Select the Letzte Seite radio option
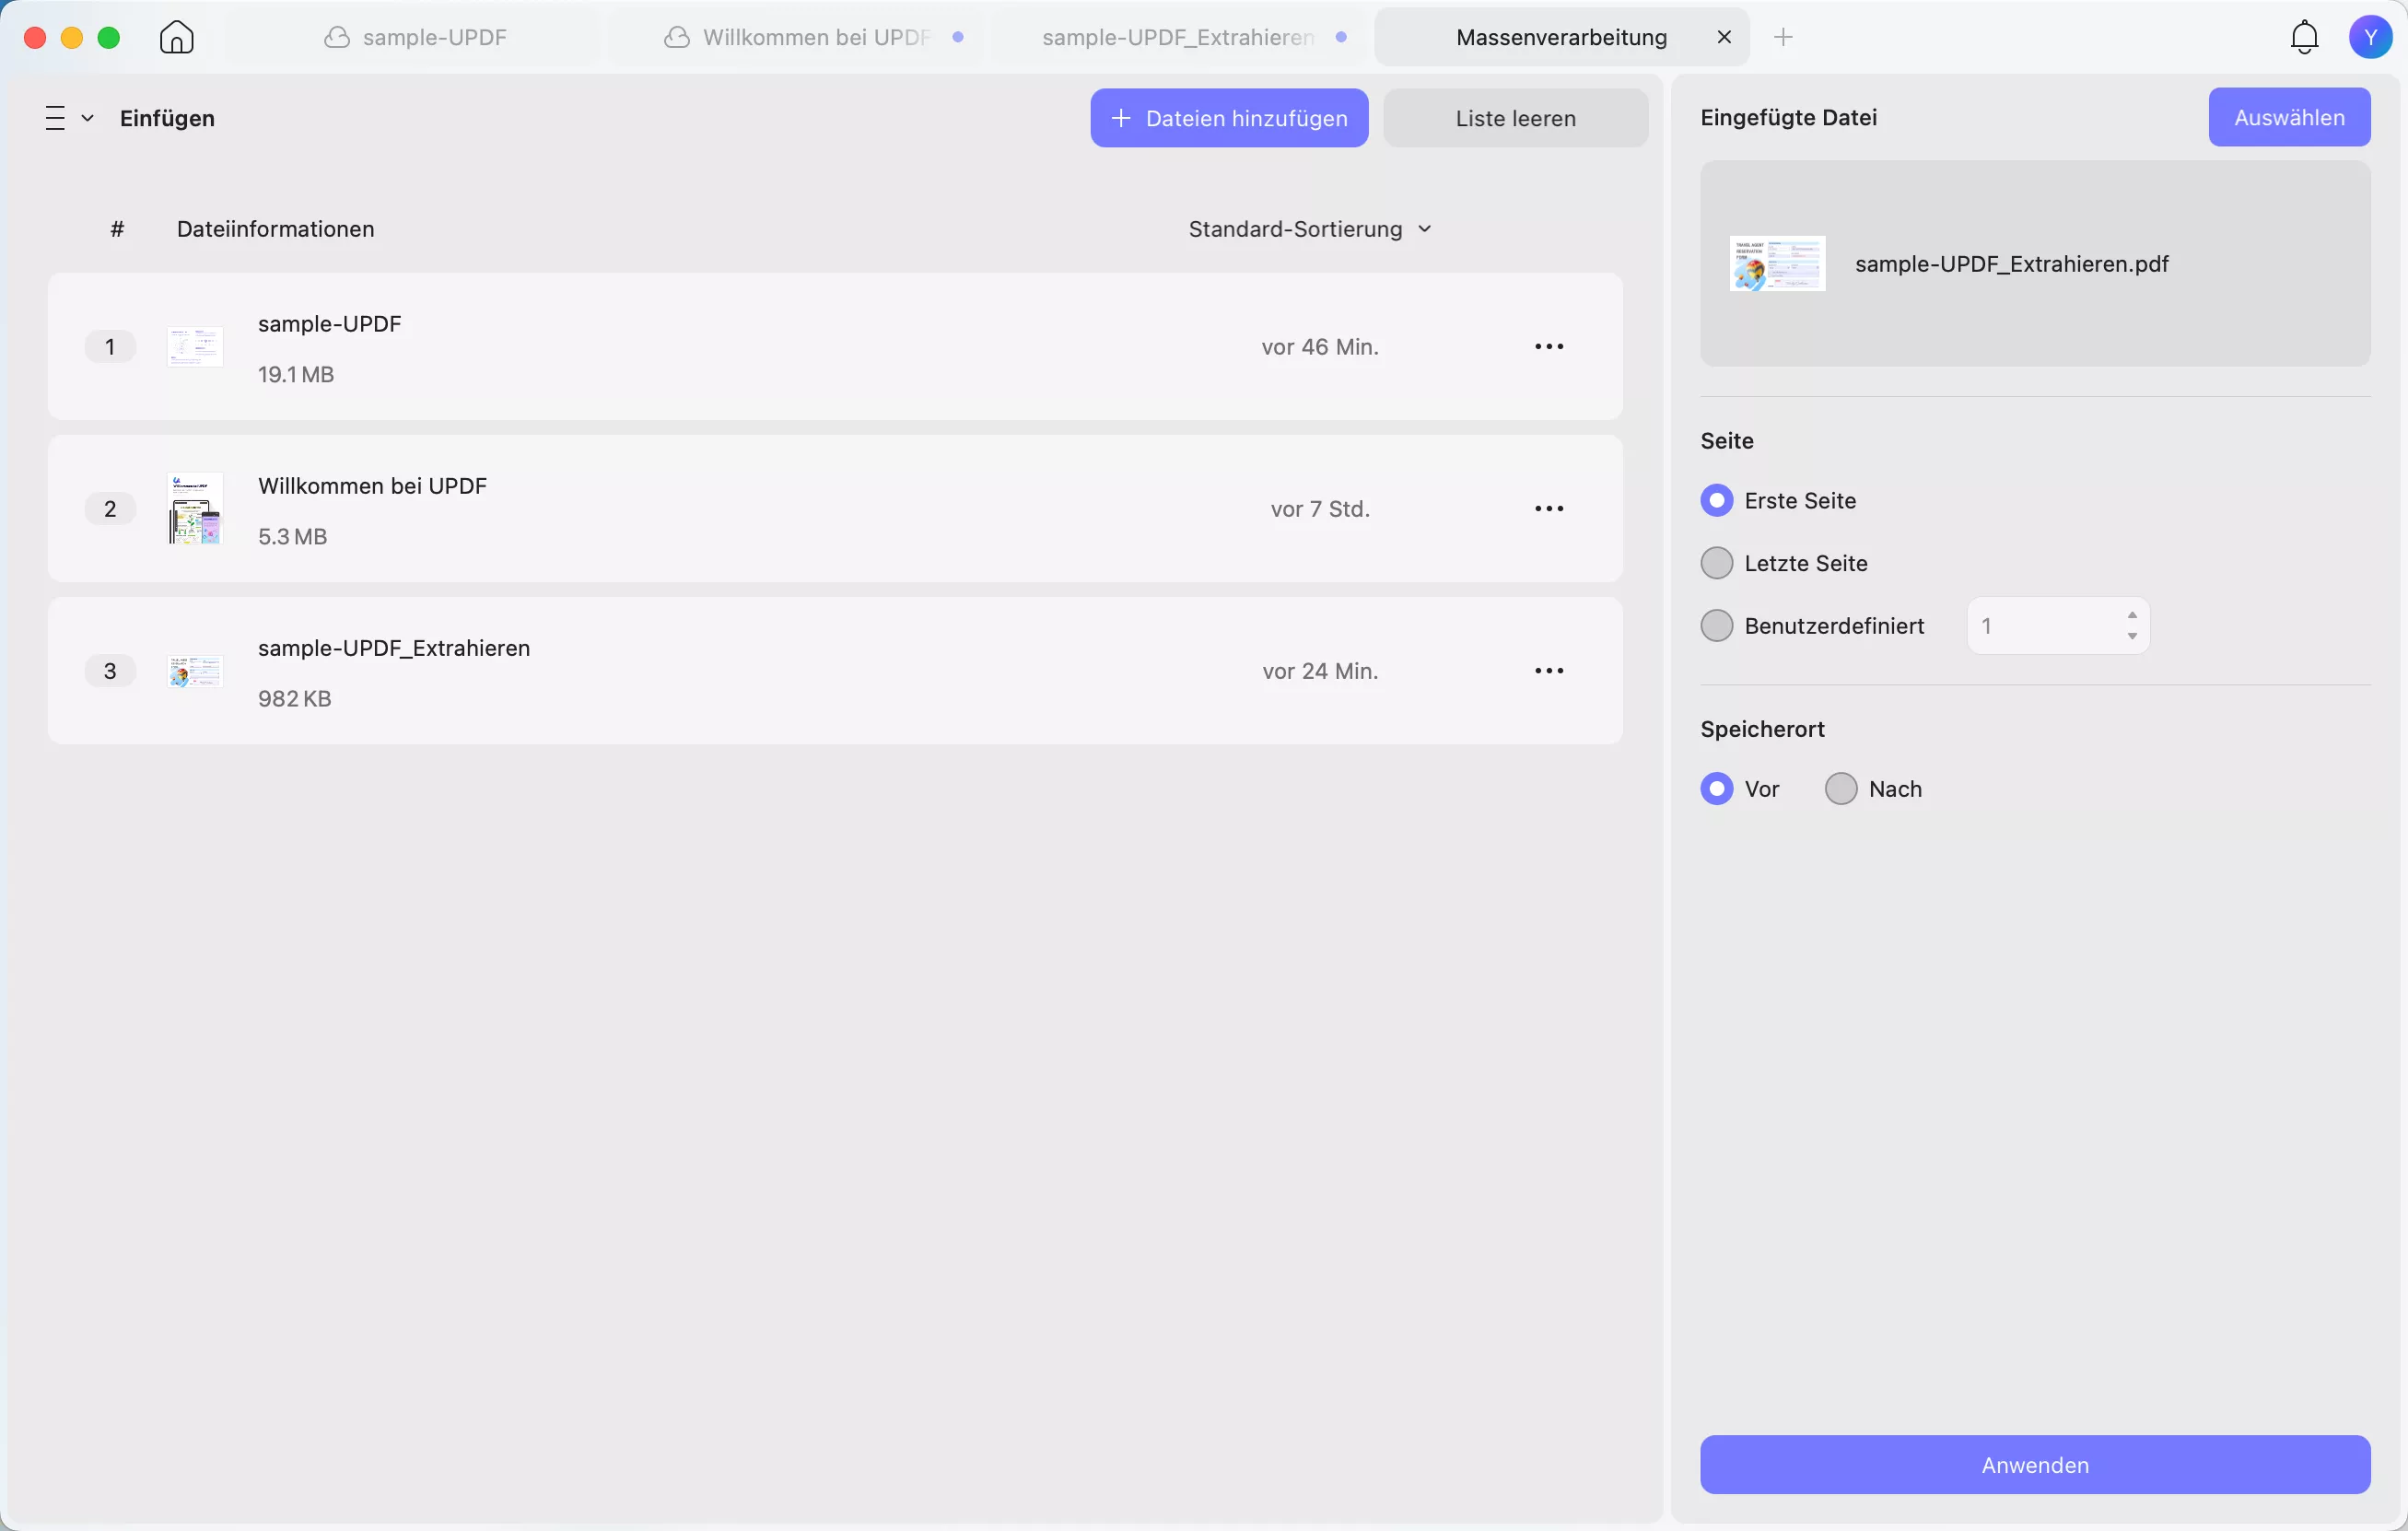Viewport: 2408px width, 1531px height. 1717,563
